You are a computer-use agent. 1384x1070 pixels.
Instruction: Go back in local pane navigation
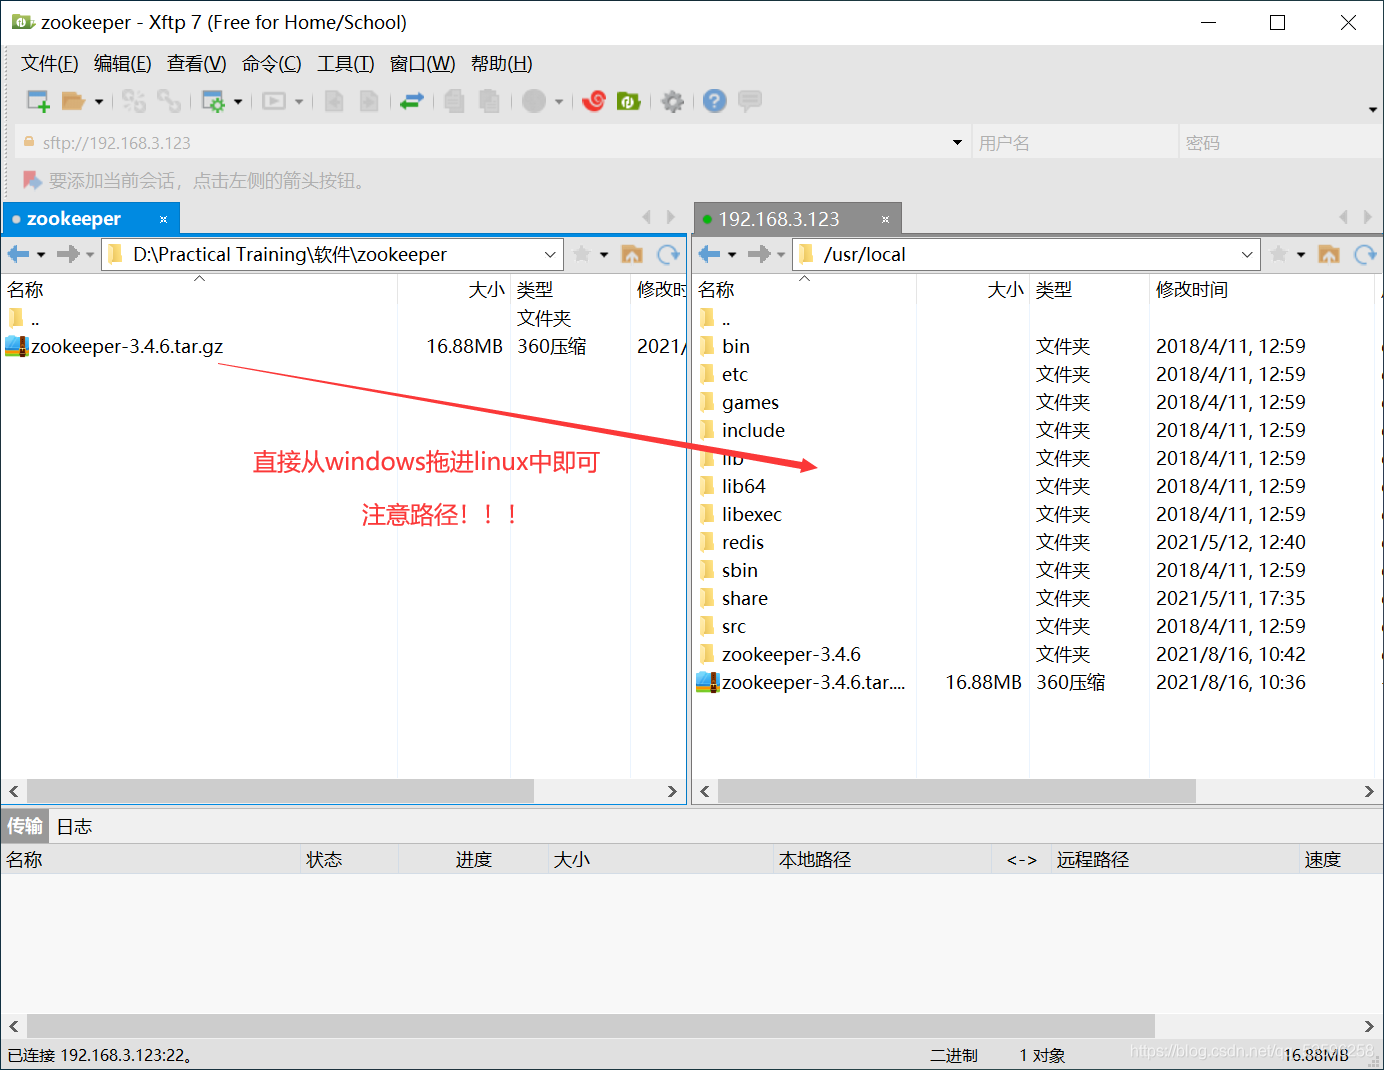(18, 254)
